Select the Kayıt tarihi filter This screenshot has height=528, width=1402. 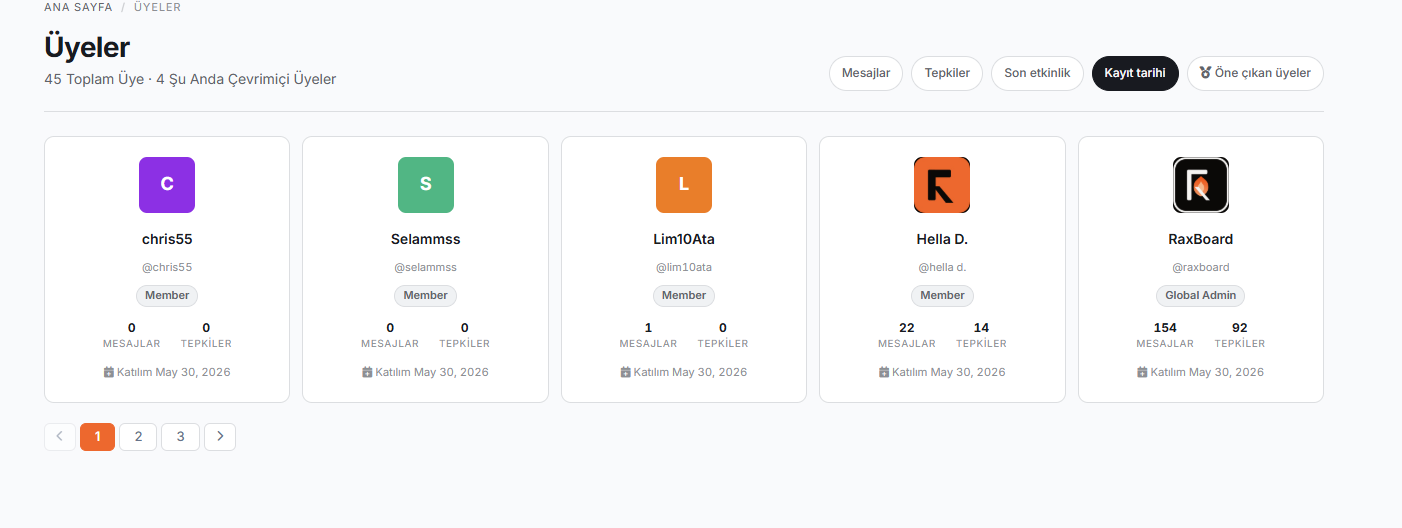click(1135, 73)
